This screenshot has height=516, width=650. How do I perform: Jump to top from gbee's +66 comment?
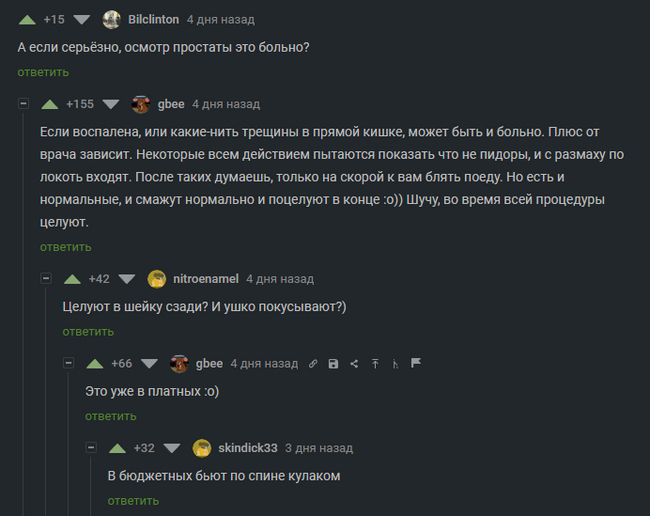(x=375, y=364)
